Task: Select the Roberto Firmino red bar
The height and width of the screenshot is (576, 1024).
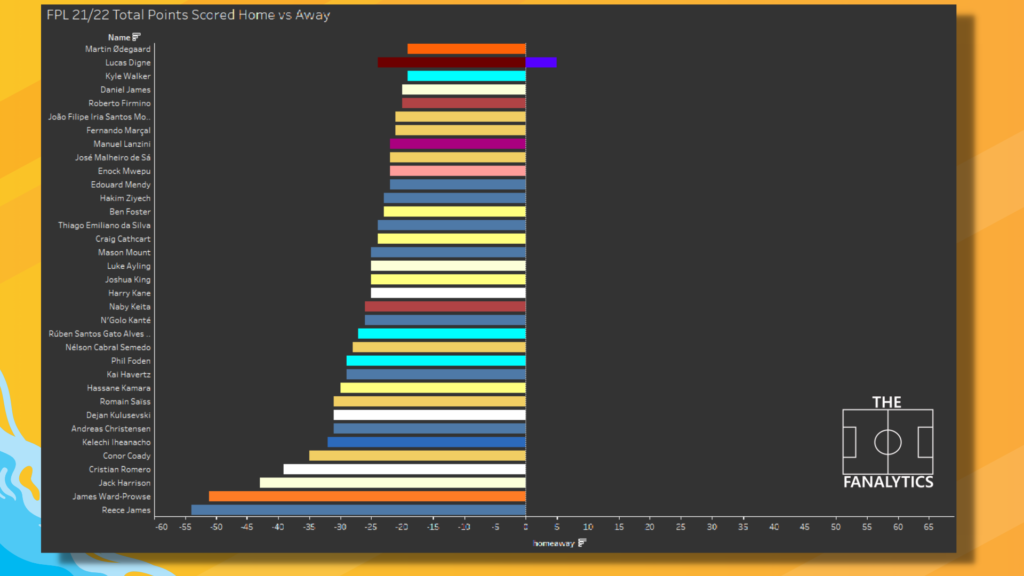Action: [464, 103]
